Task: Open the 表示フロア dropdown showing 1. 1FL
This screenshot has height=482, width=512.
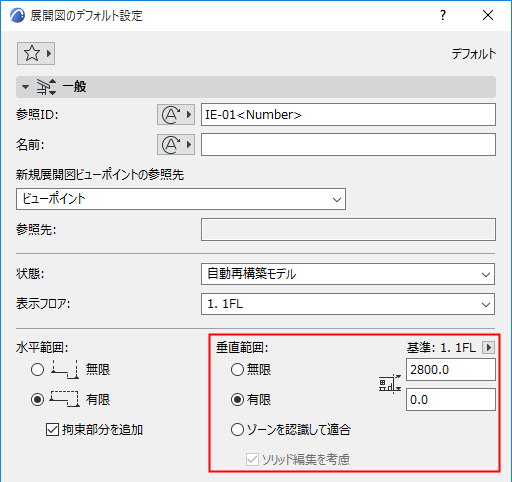Action: point(348,304)
